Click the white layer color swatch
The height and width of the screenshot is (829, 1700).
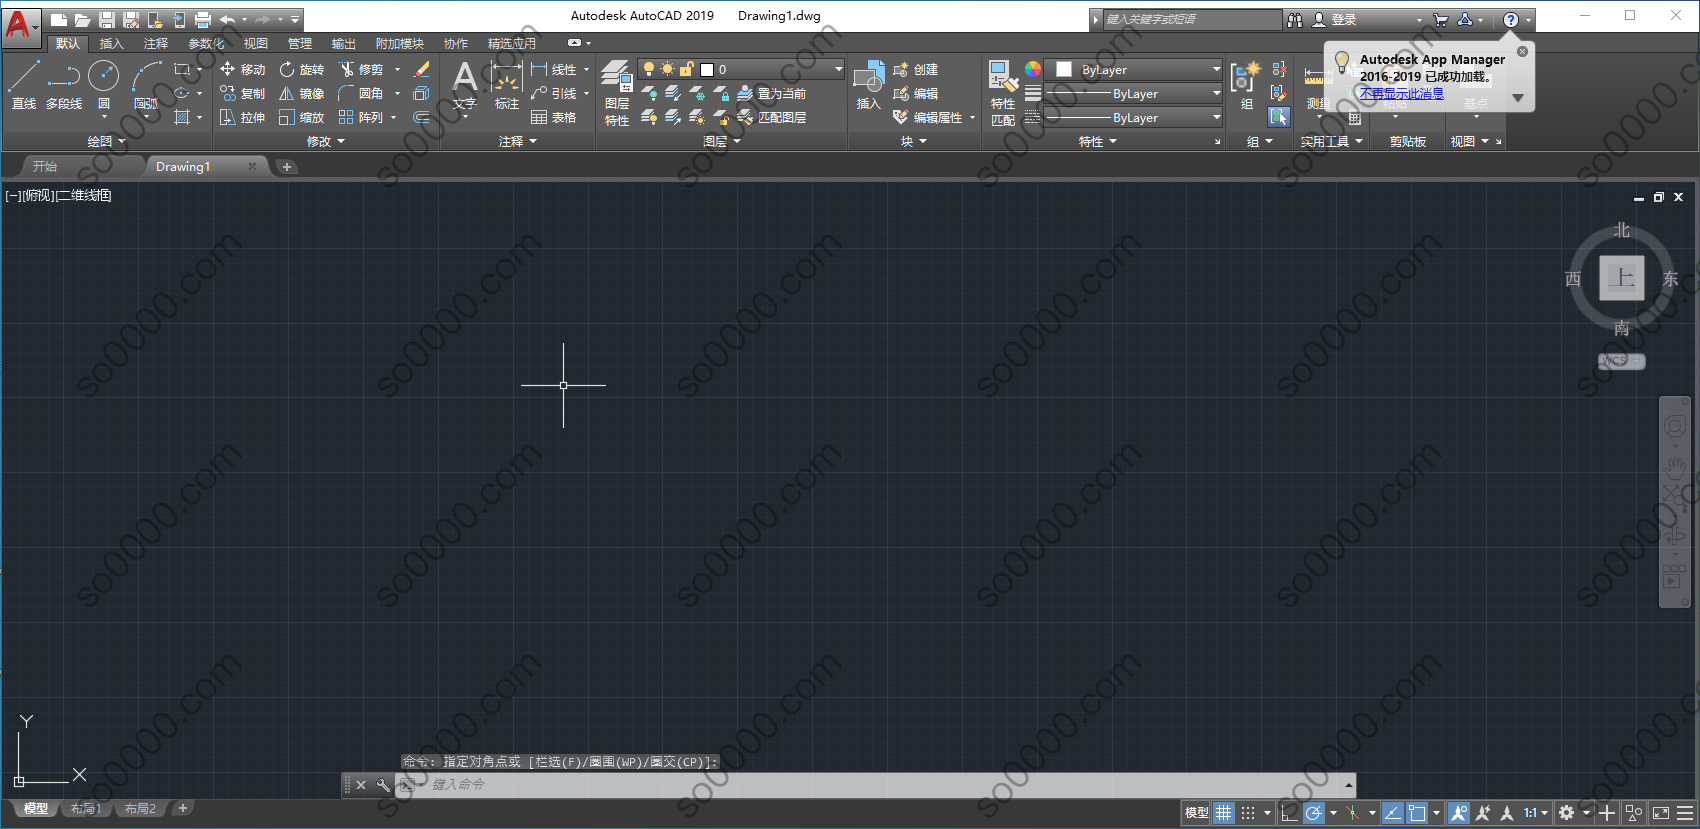707,69
